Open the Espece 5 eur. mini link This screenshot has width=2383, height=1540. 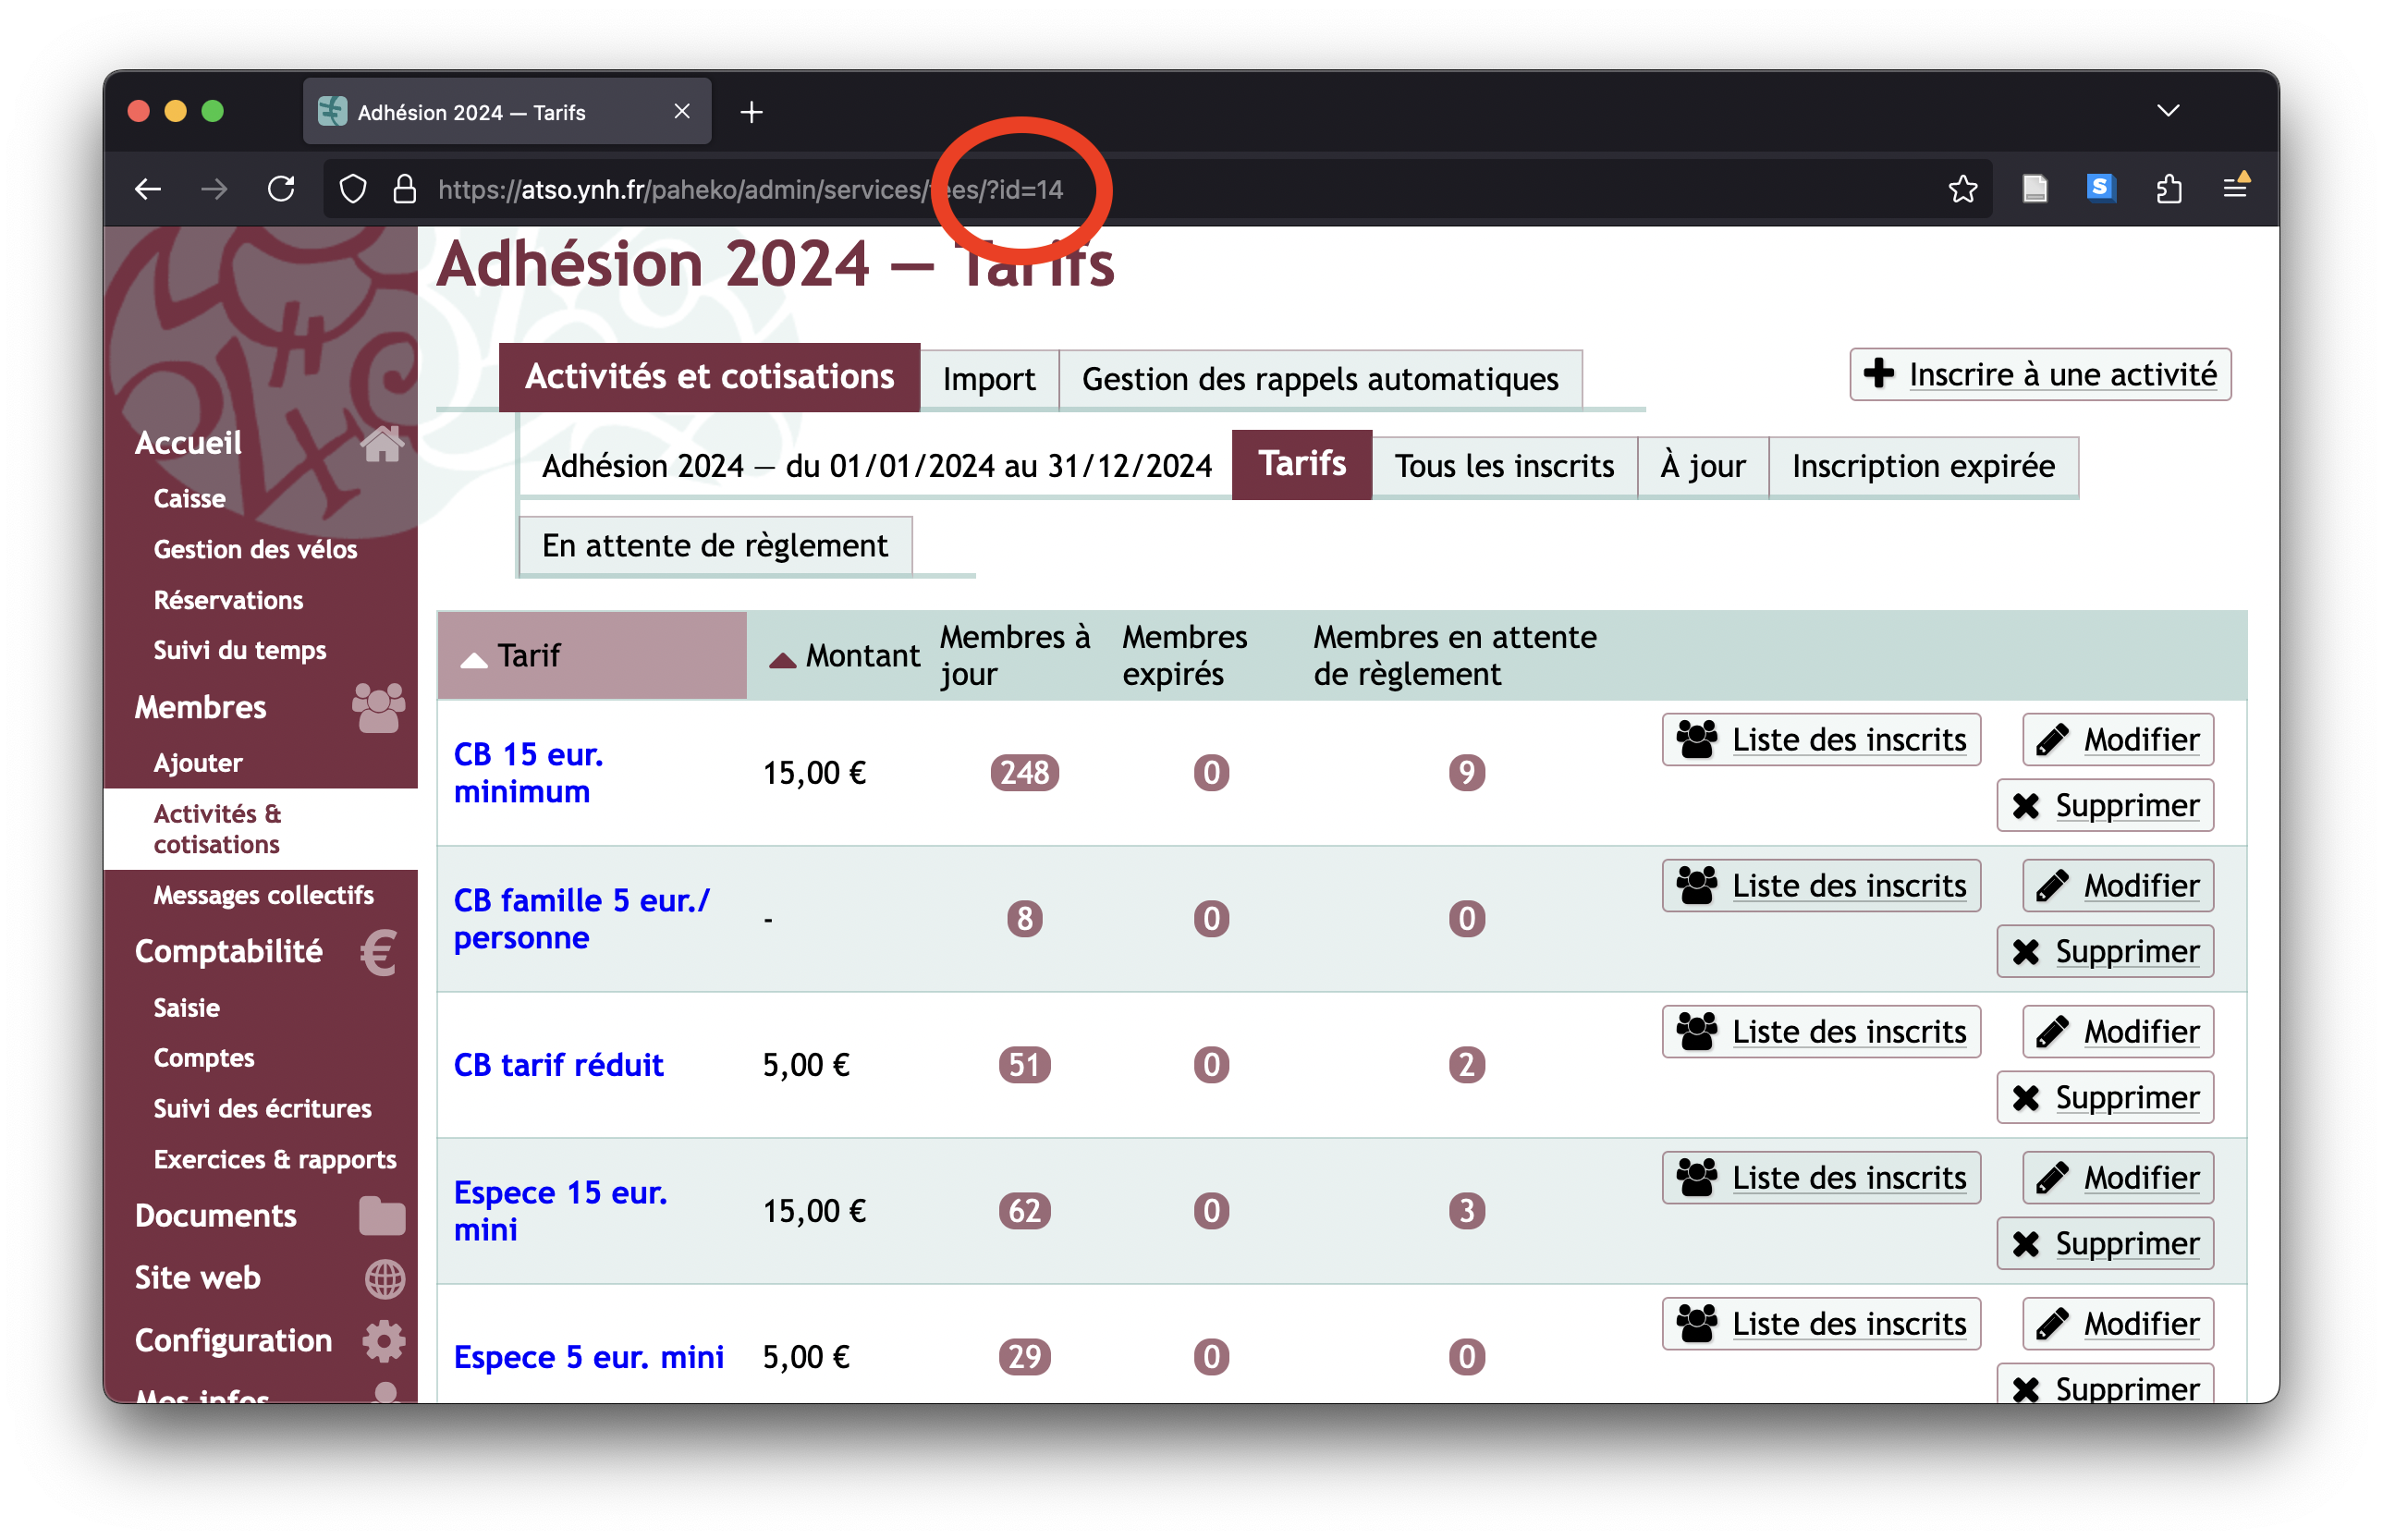tap(588, 1357)
